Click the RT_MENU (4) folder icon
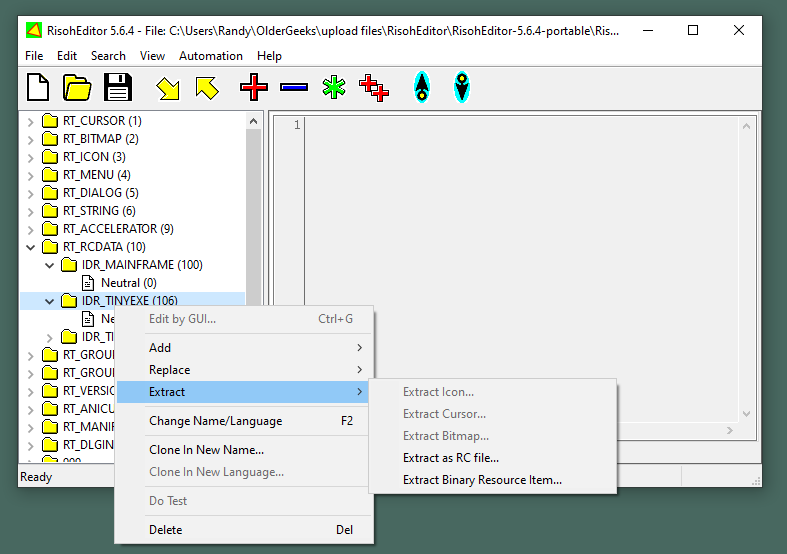787x554 pixels. 50,175
